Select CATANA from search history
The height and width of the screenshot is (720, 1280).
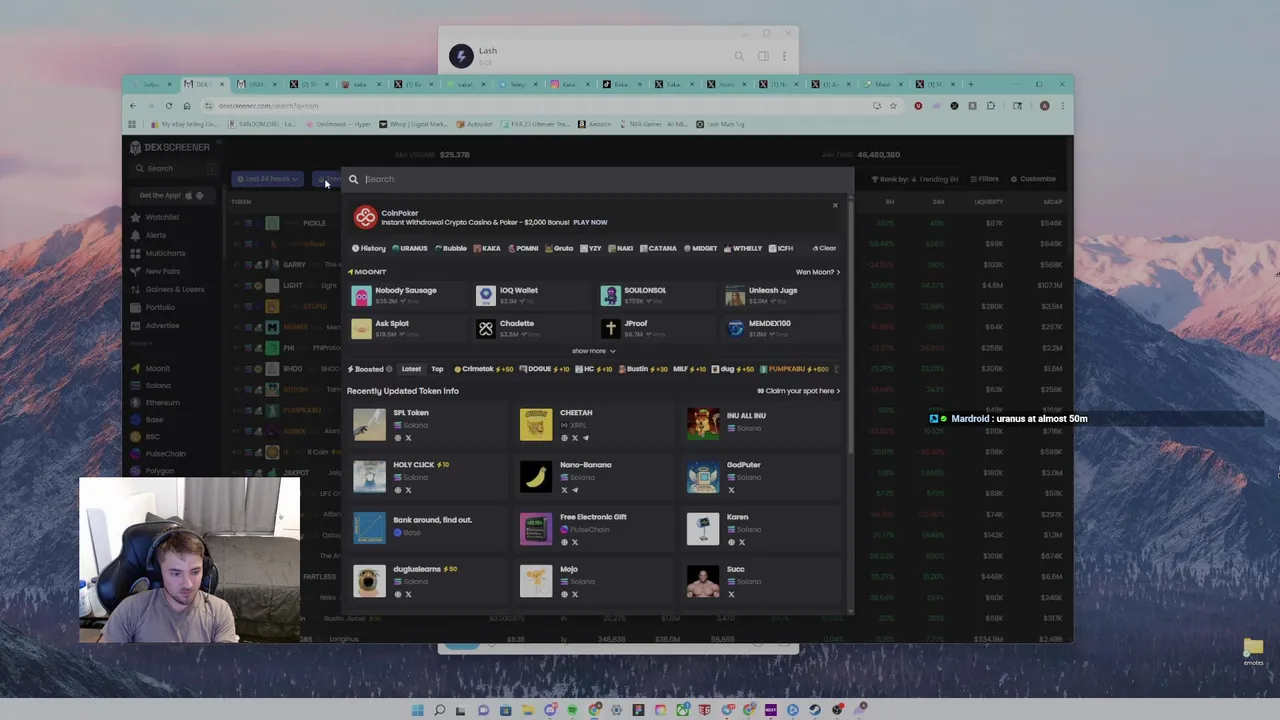[x=658, y=248]
